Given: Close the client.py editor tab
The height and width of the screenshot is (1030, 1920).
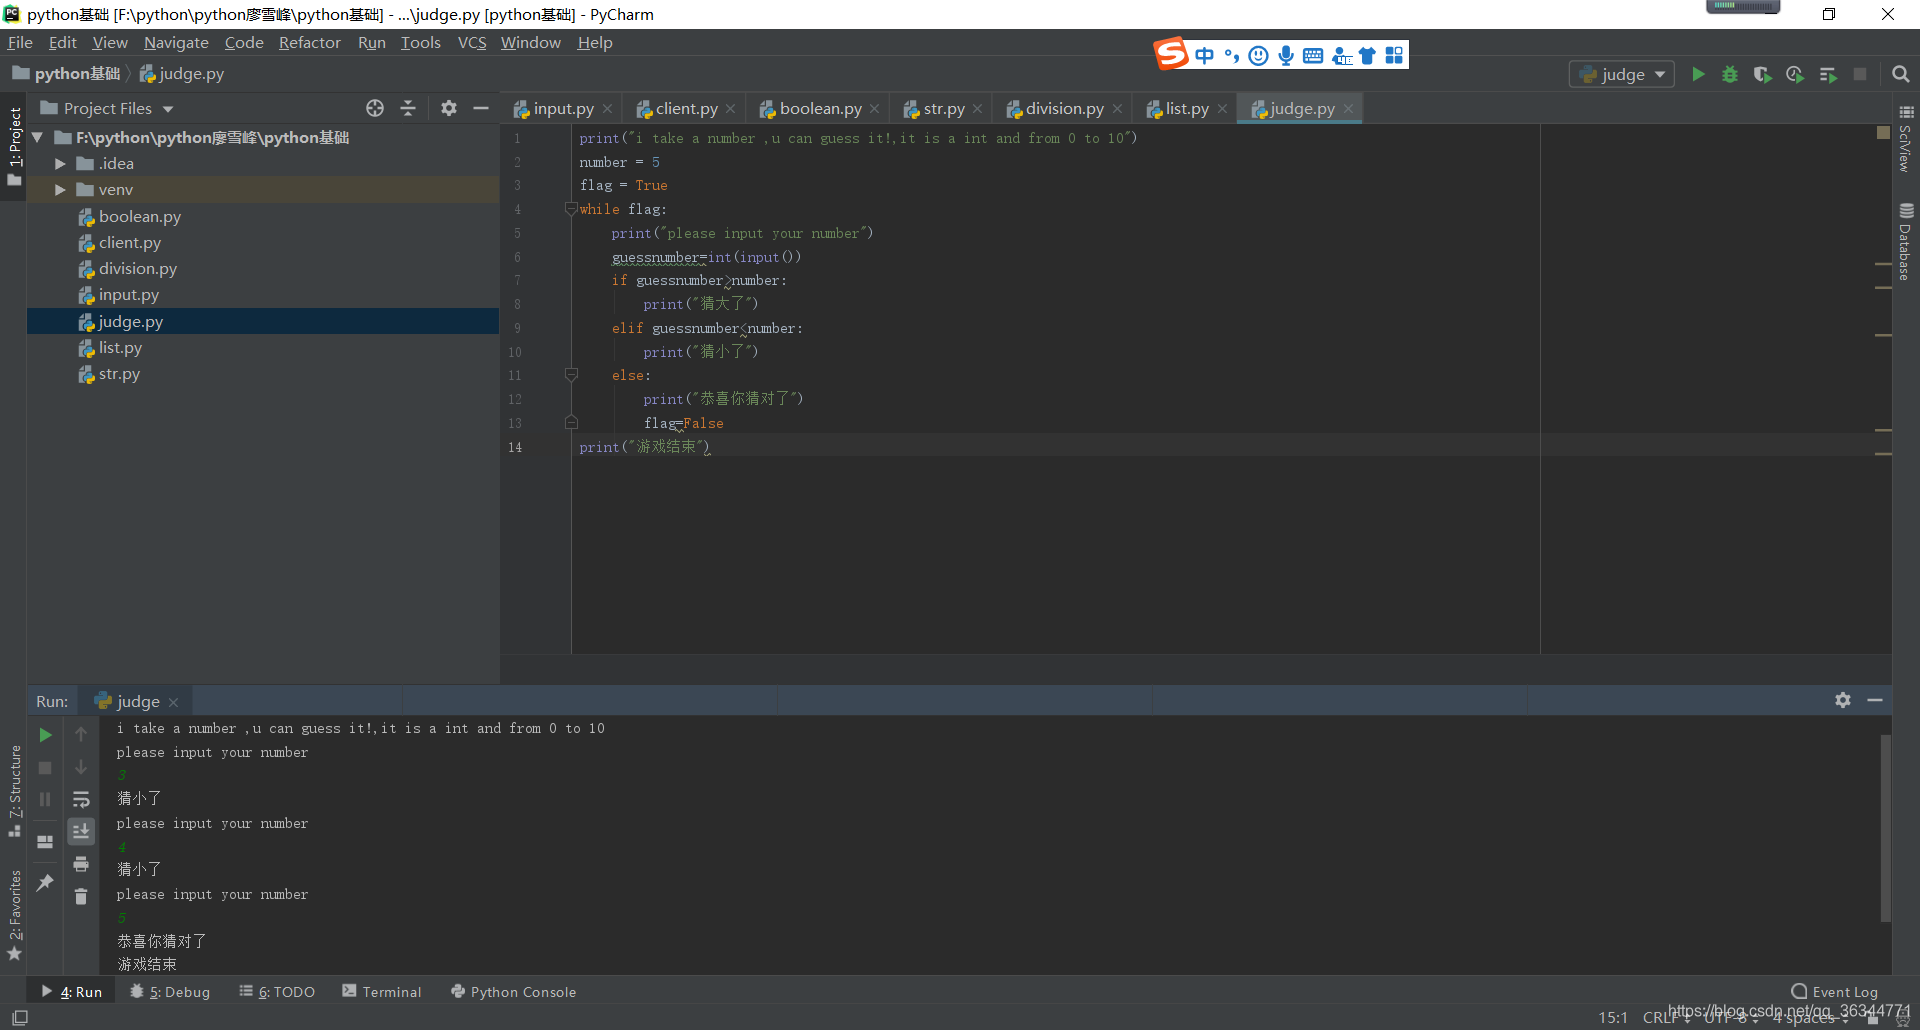Looking at the screenshot, I should pyautogui.click(x=731, y=109).
